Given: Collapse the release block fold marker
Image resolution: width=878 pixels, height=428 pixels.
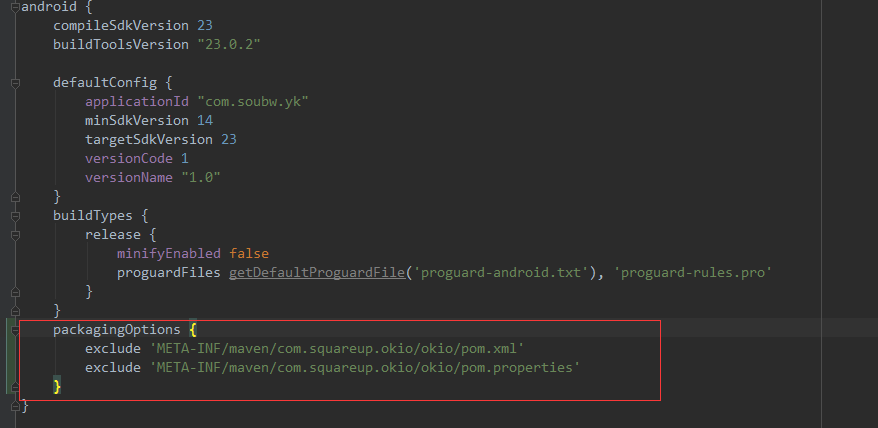Looking at the screenshot, I should 15,235.
